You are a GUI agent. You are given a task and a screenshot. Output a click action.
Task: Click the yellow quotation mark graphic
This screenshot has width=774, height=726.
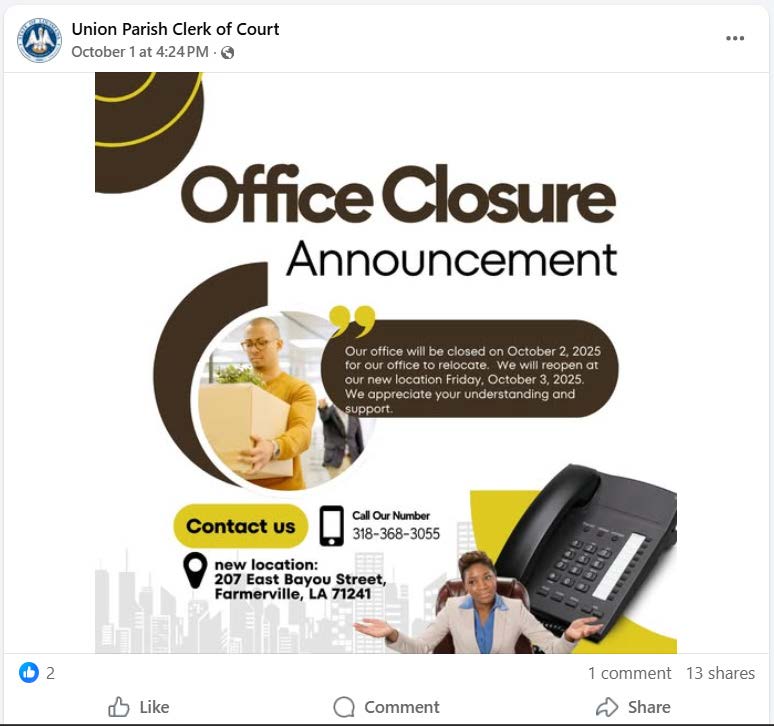click(x=352, y=321)
